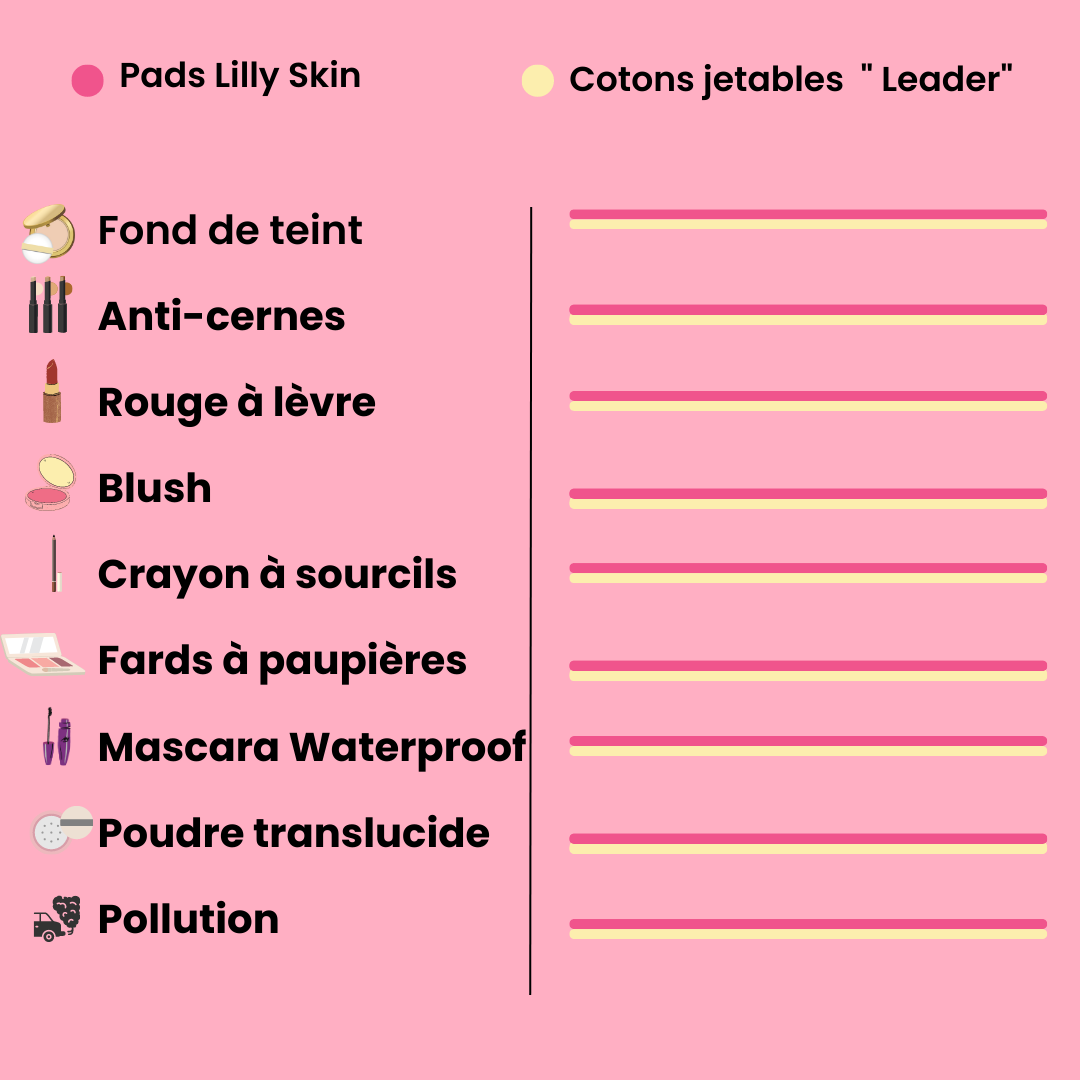
Task: Click the yellow Cotons jetables legend dot
Action: [538, 81]
